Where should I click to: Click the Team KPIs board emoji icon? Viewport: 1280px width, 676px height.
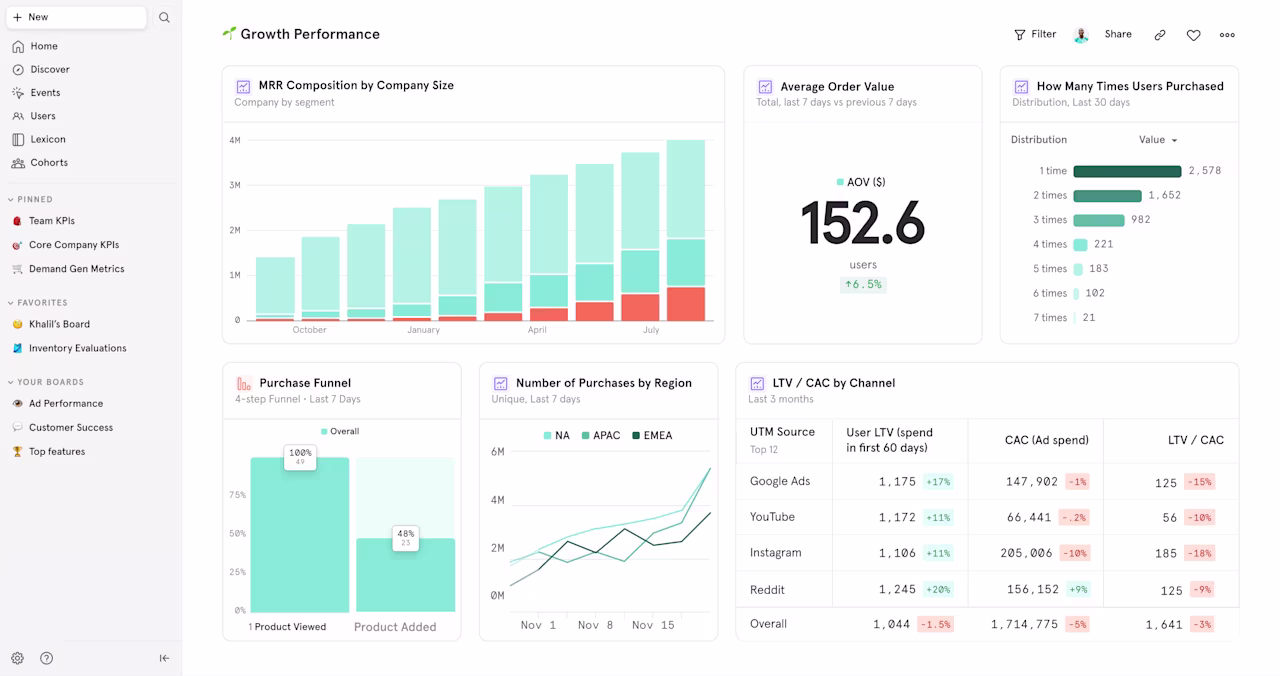click(17, 221)
